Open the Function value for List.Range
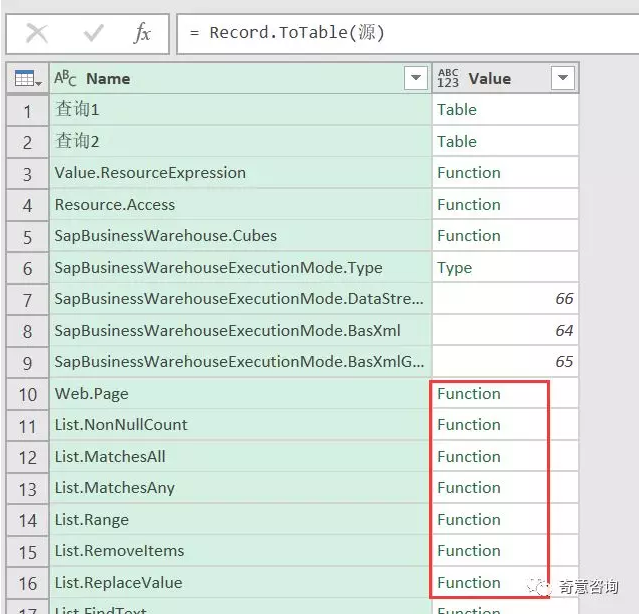The height and width of the screenshot is (614, 640). tap(469, 519)
